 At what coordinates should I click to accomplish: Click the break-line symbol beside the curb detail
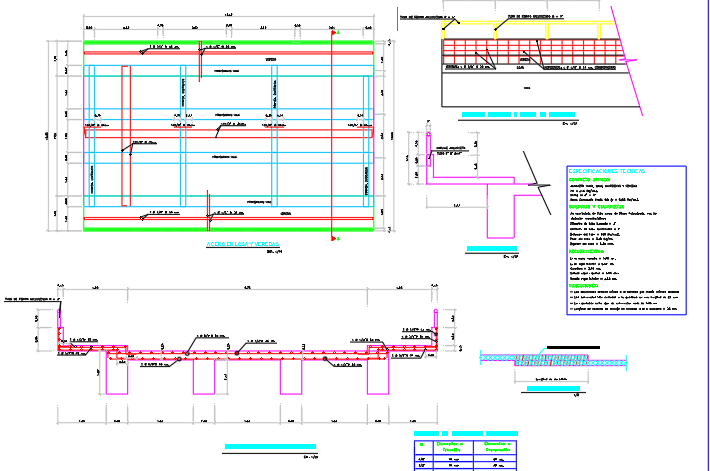click(540, 185)
